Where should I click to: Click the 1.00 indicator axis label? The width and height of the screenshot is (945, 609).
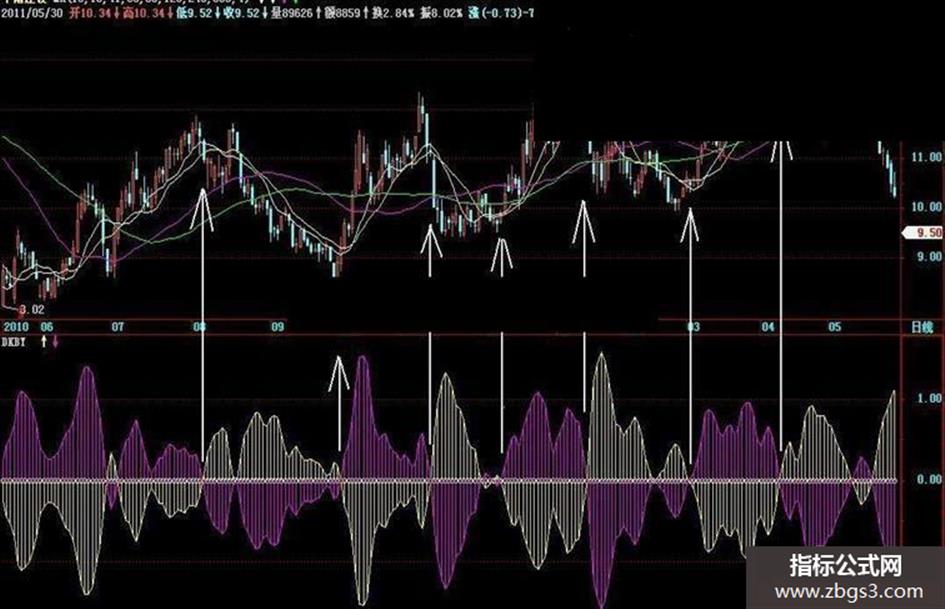(x=929, y=398)
